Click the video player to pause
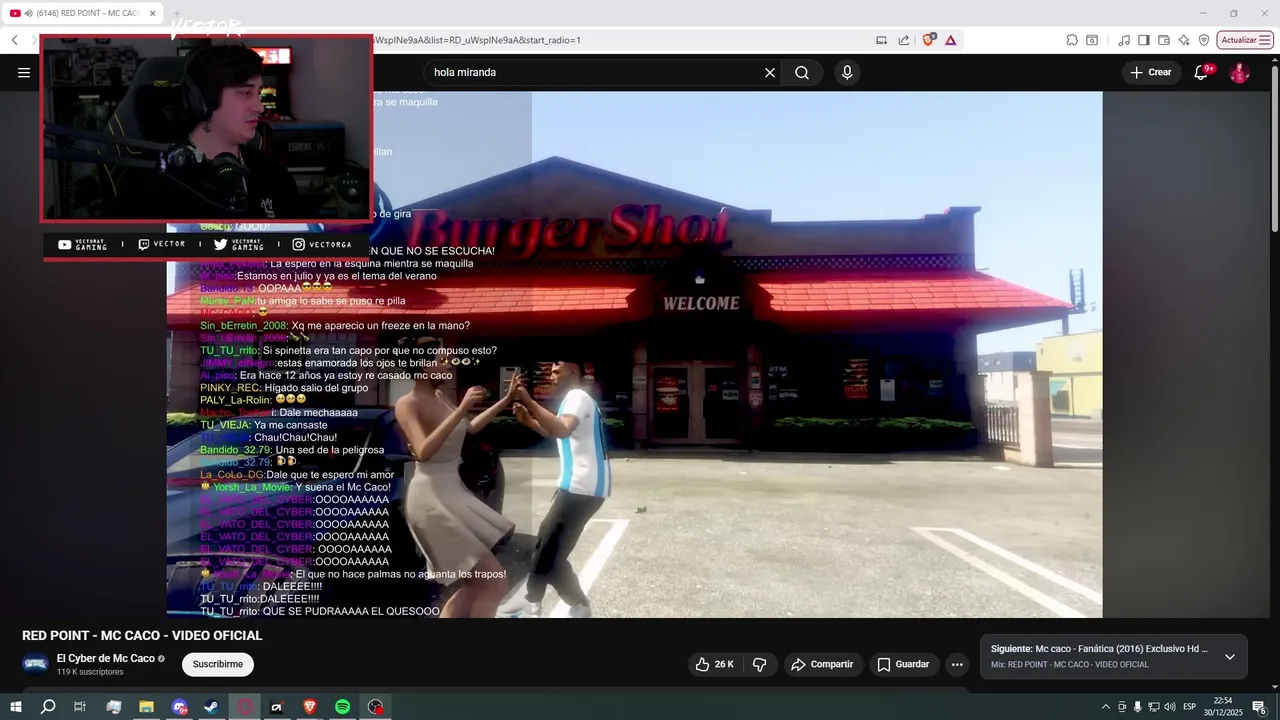 point(634,354)
